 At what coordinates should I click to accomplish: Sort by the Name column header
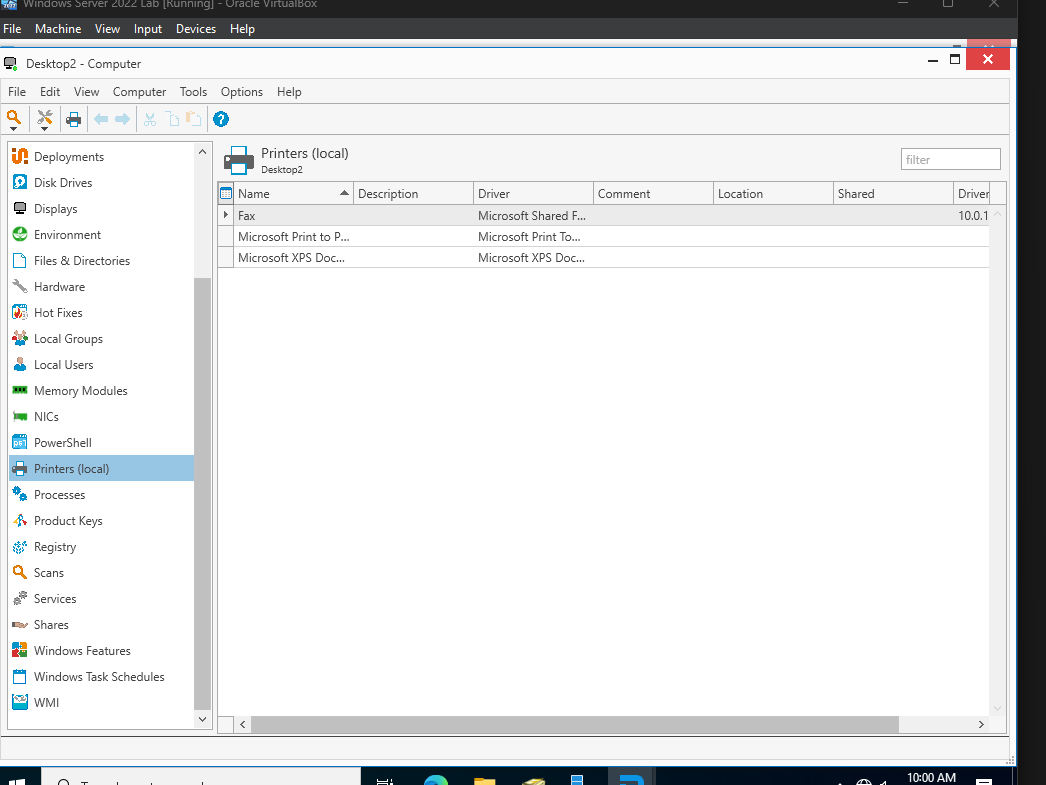pos(294,193)
